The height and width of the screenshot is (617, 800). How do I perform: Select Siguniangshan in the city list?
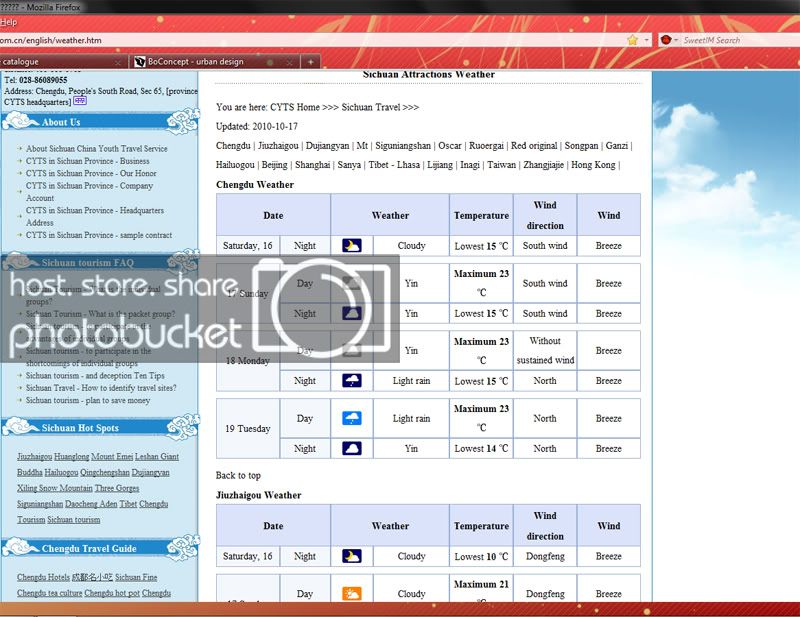click(x=403, y=145)
